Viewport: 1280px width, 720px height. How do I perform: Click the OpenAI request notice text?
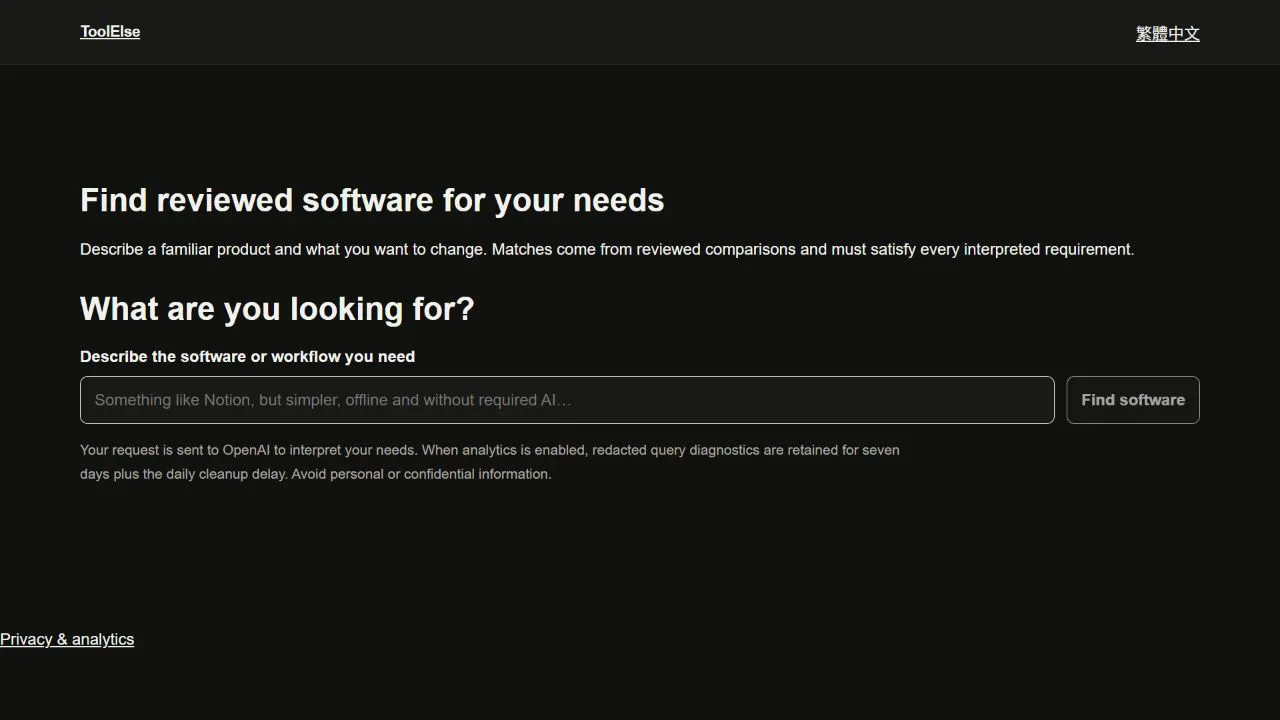pos(490,462)
